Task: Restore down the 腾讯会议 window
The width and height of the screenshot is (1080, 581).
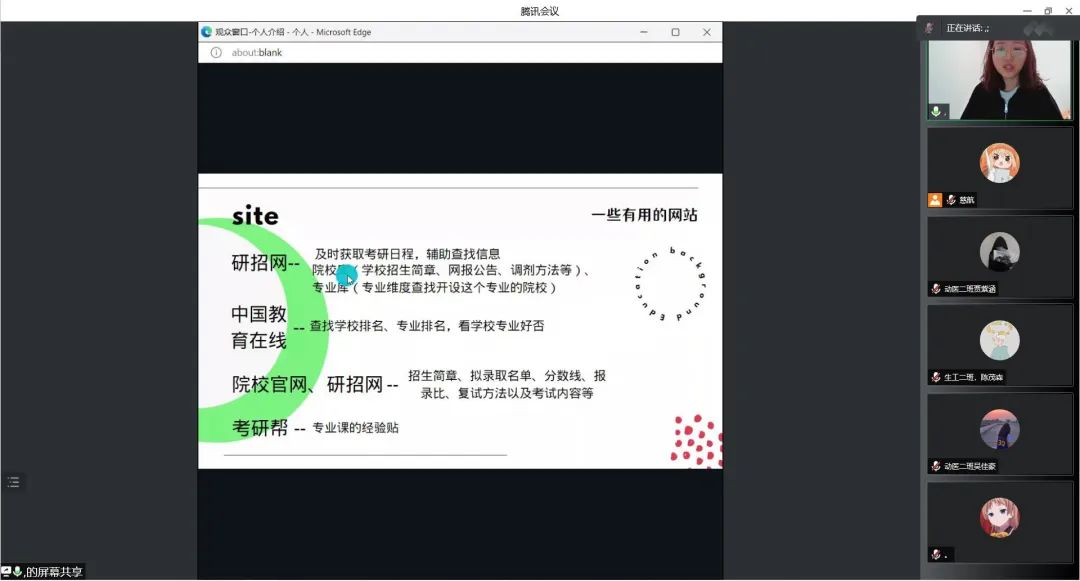Action: pos(1048,11)
